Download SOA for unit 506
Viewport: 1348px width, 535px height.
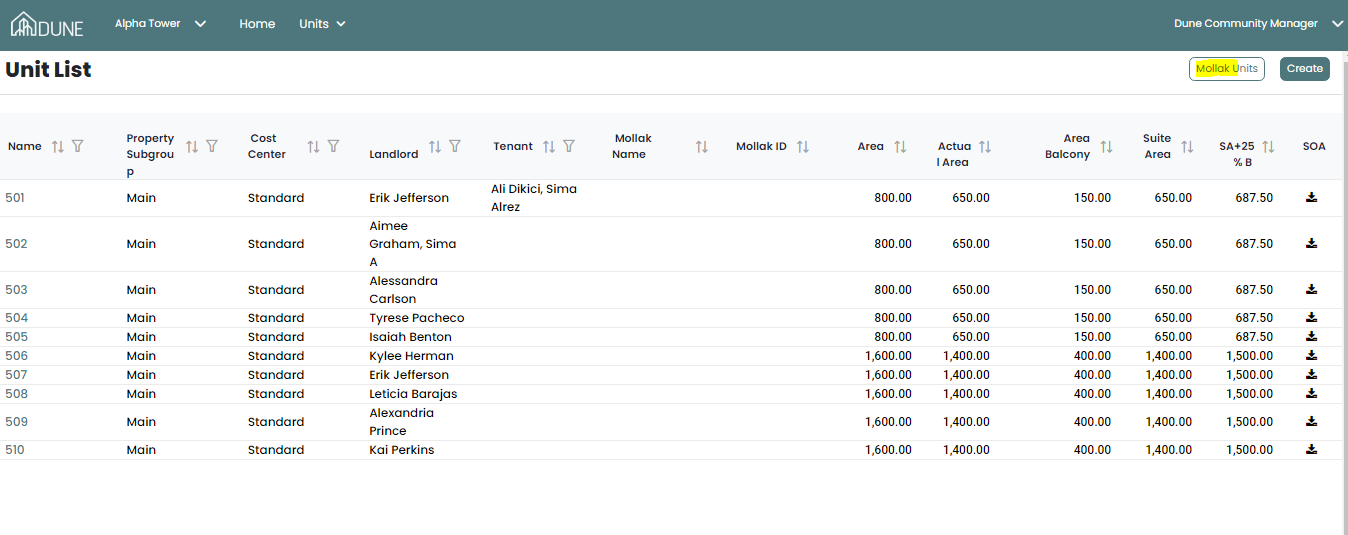point(1312,355)
